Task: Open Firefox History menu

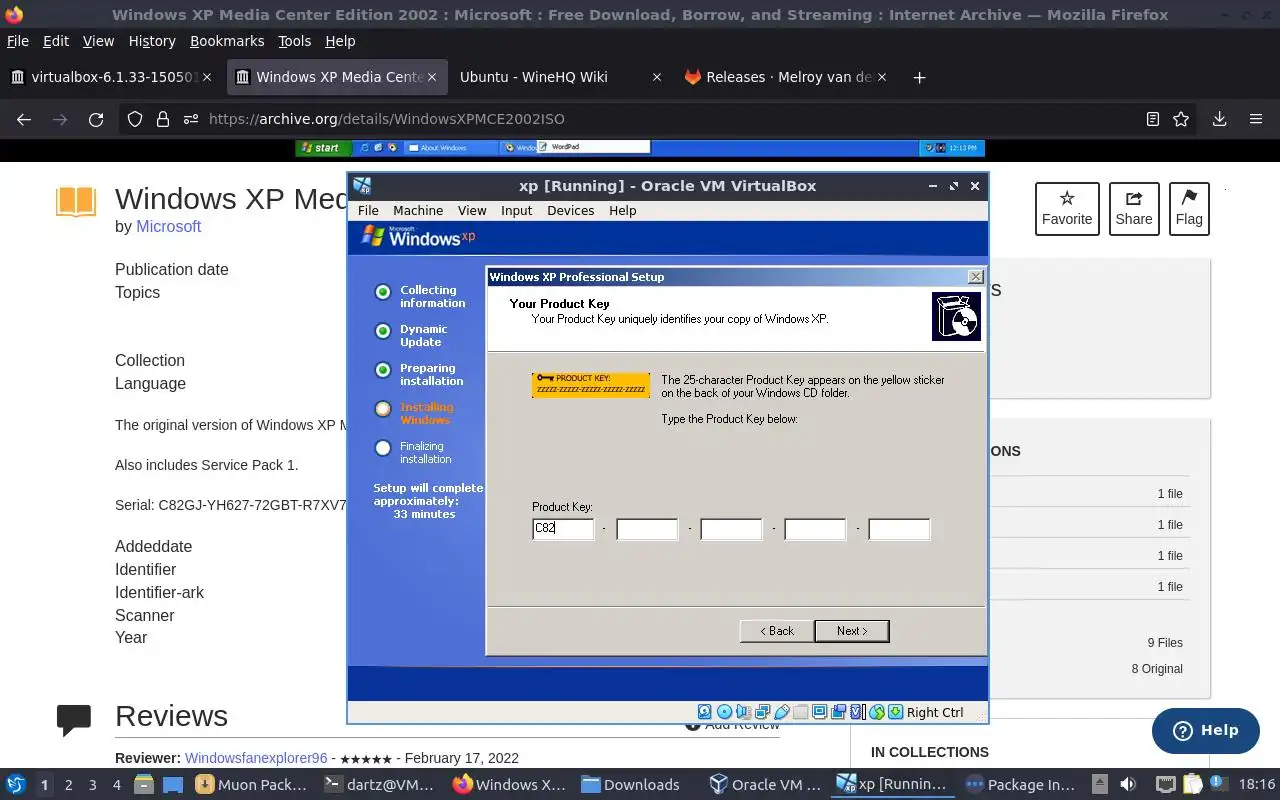Action: click(x=152, y=41)
